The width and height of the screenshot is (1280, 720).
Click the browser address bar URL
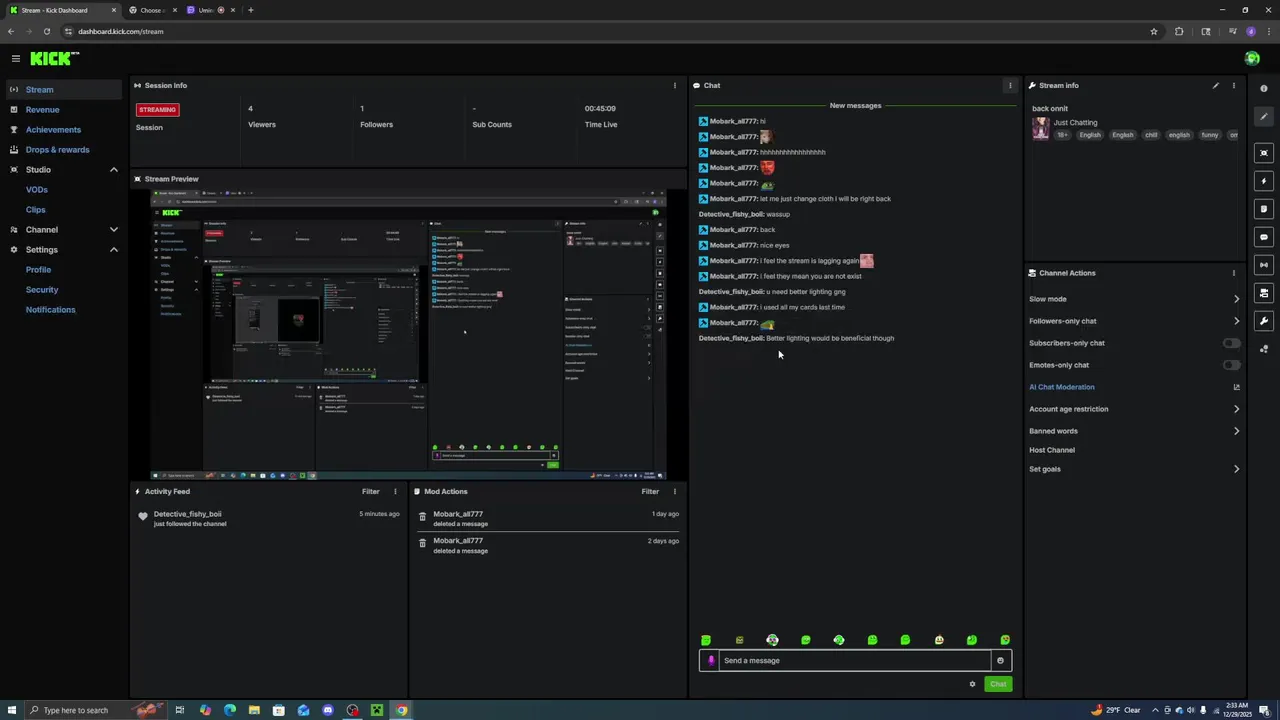(121, 31)
